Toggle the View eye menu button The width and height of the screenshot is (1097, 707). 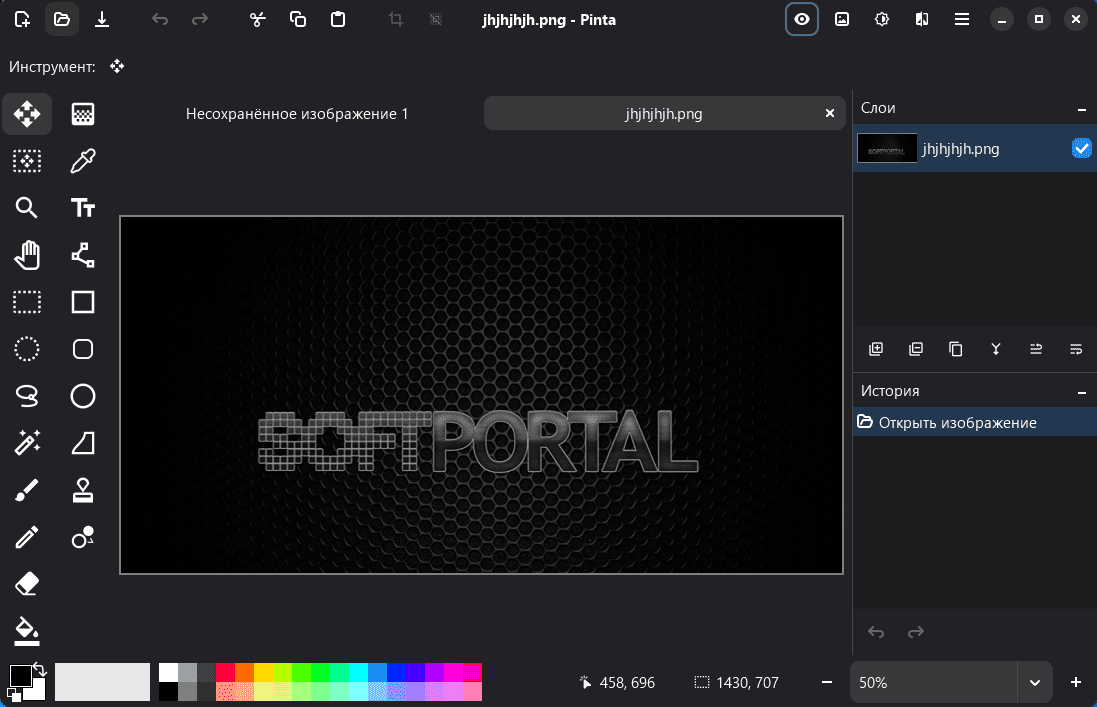coord(802,20)
